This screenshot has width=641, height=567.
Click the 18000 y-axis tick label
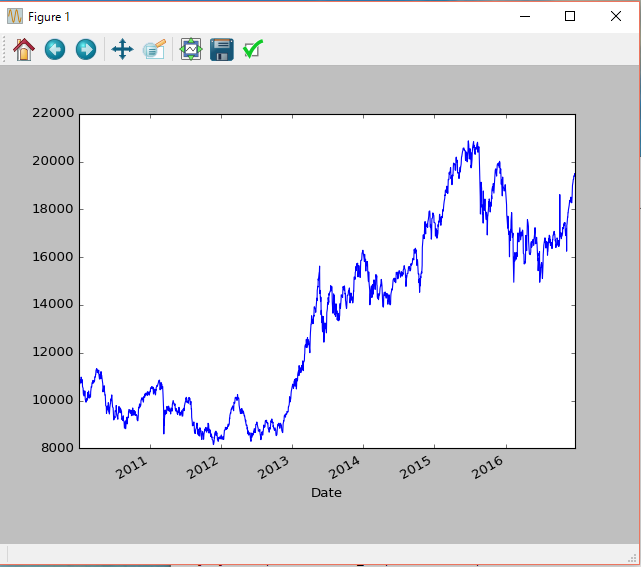pyautogui.click(x=53, y=209)
